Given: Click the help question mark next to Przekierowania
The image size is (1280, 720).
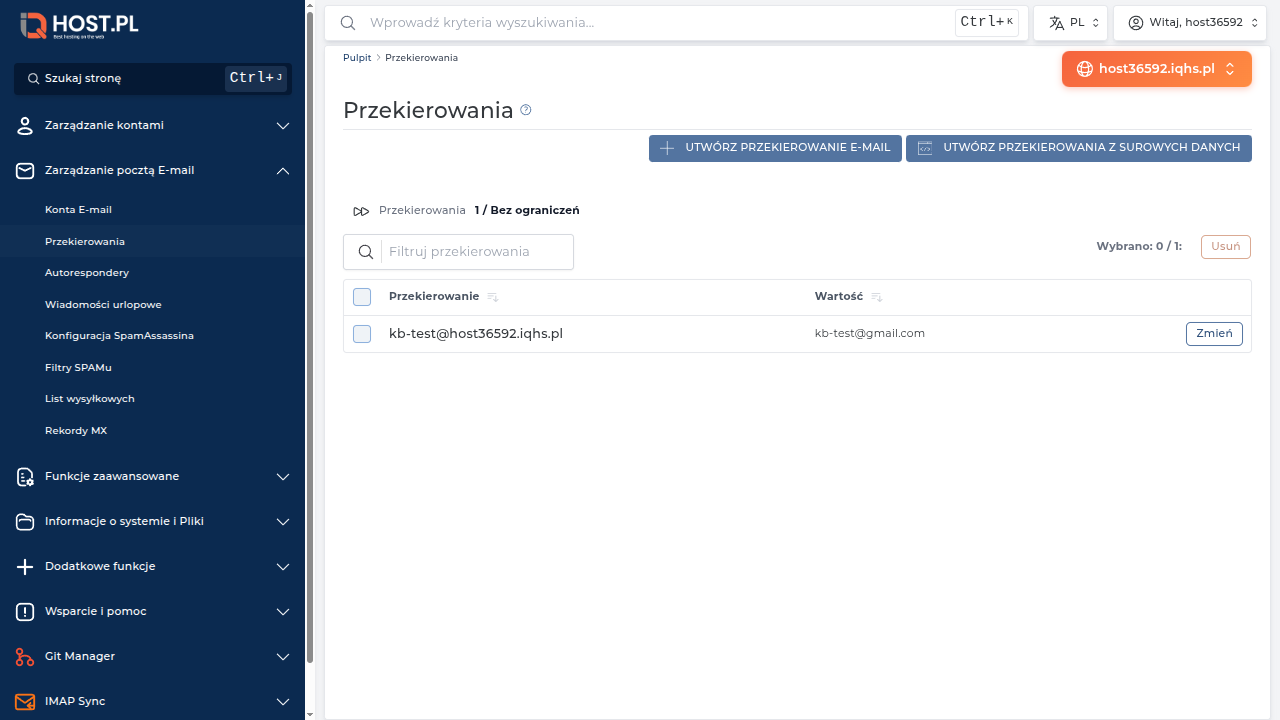Looking at the screenshot, I should (526, 110).
